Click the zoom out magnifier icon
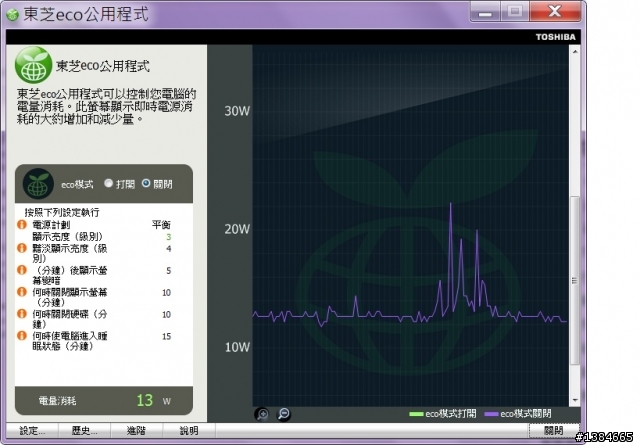 tap(284, 414)
